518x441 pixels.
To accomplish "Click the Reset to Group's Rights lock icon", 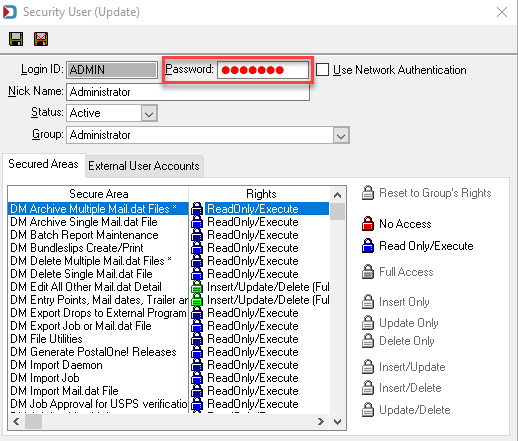I will [368, 193].
